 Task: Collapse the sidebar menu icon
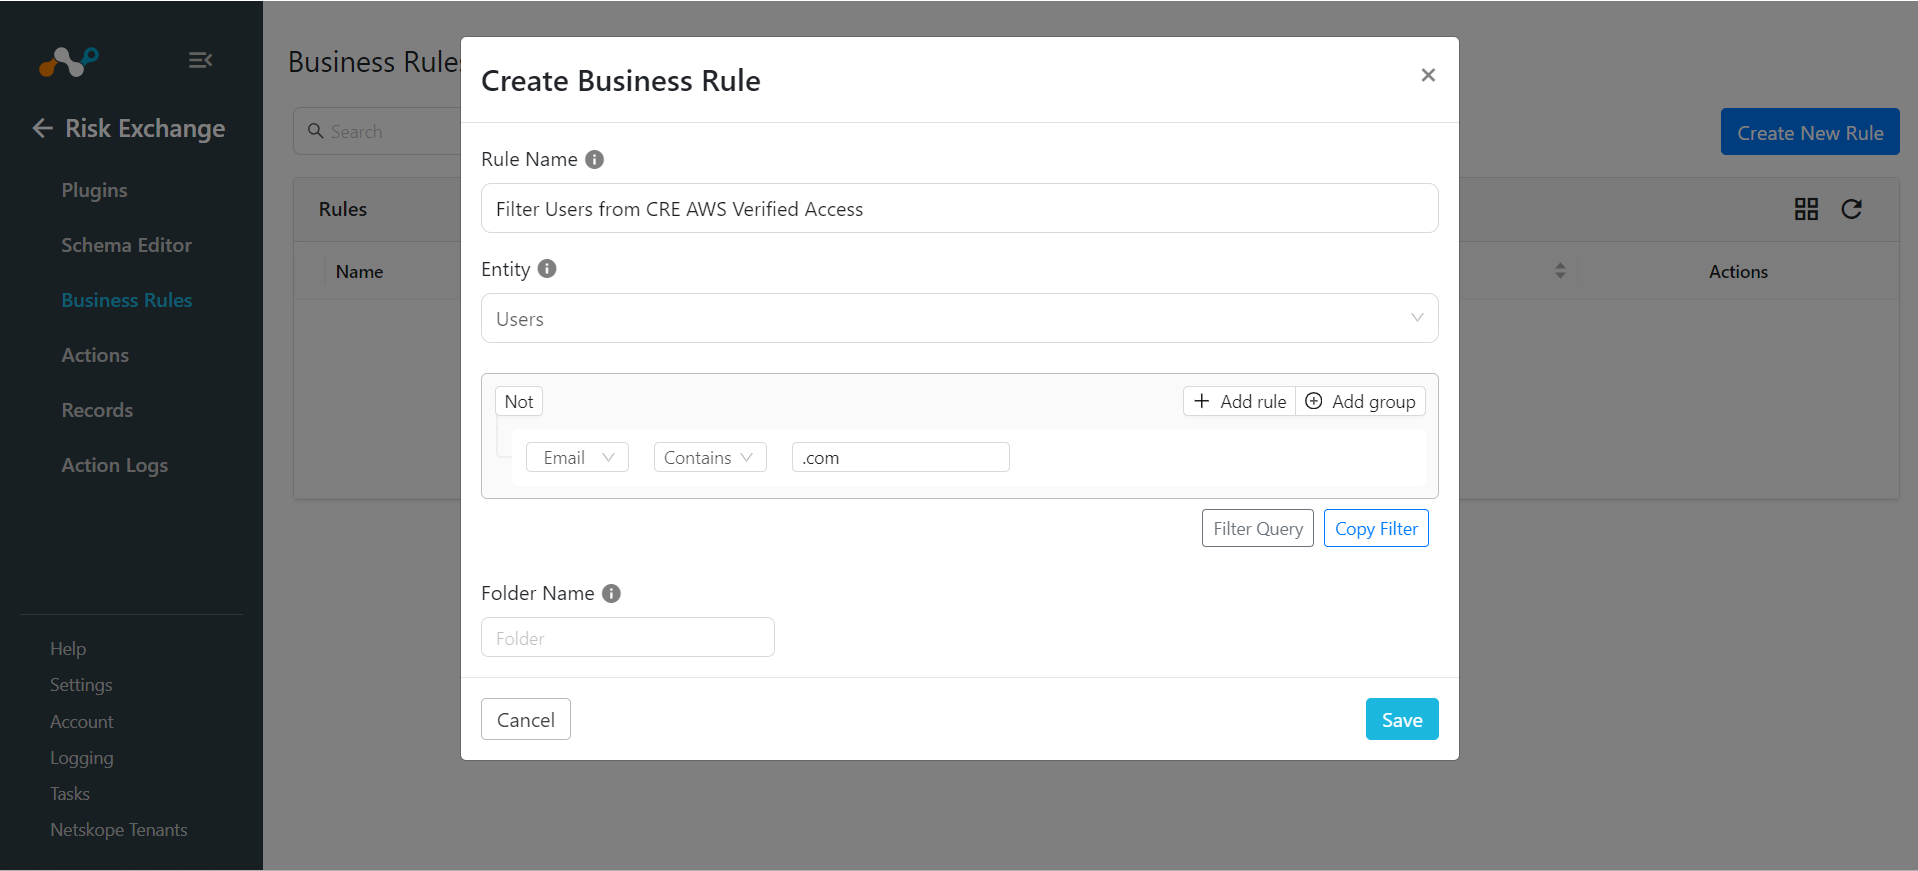pyautogui.click(x=200, y=60)
